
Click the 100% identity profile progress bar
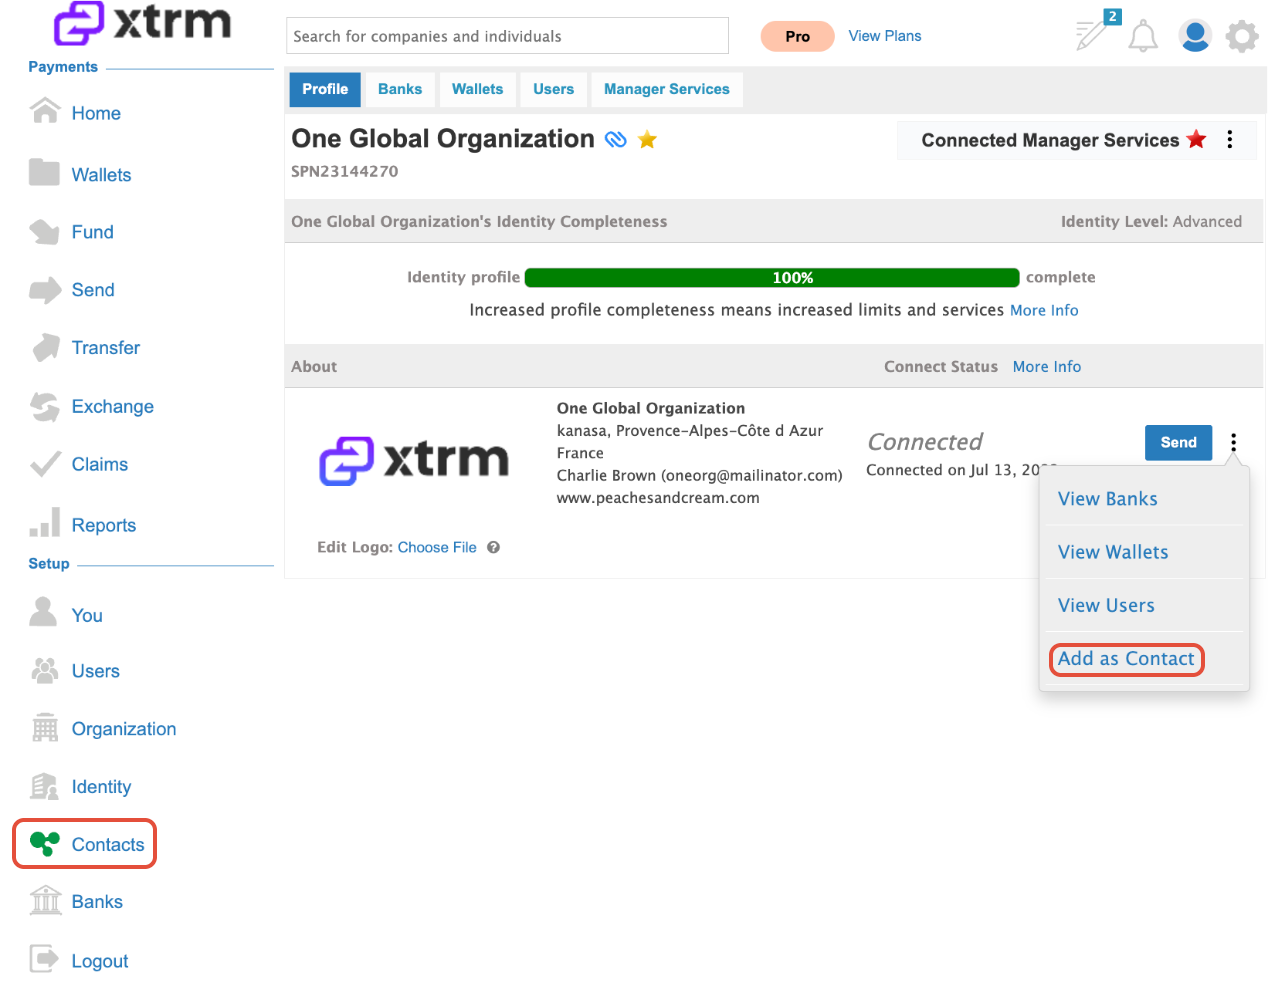pos(772,277)
